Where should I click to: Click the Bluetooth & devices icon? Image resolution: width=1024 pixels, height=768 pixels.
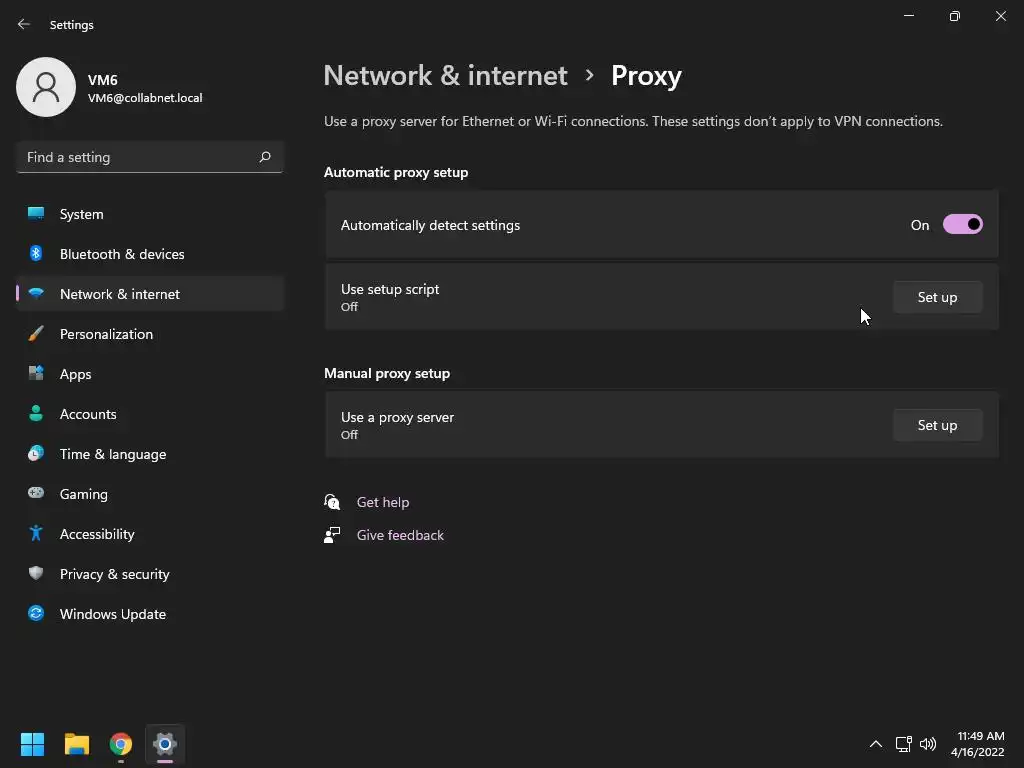pos(36,254)
